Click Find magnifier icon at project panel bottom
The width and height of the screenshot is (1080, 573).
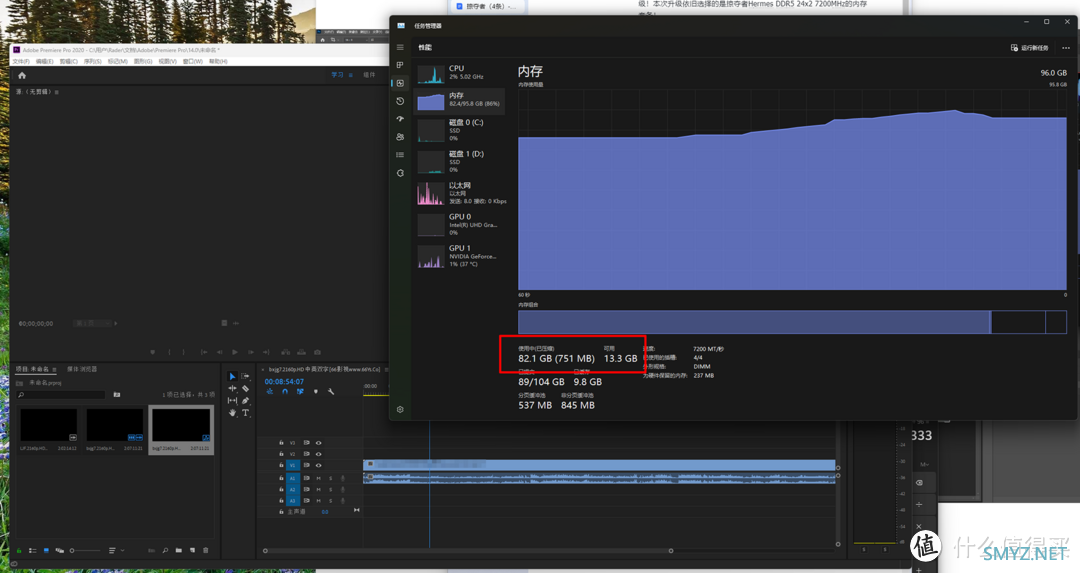click(165, 550)
